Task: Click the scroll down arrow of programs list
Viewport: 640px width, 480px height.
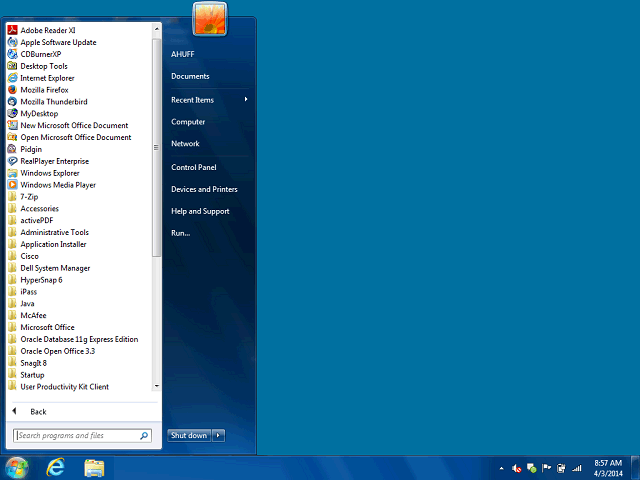Action: [x=156, y=386]
